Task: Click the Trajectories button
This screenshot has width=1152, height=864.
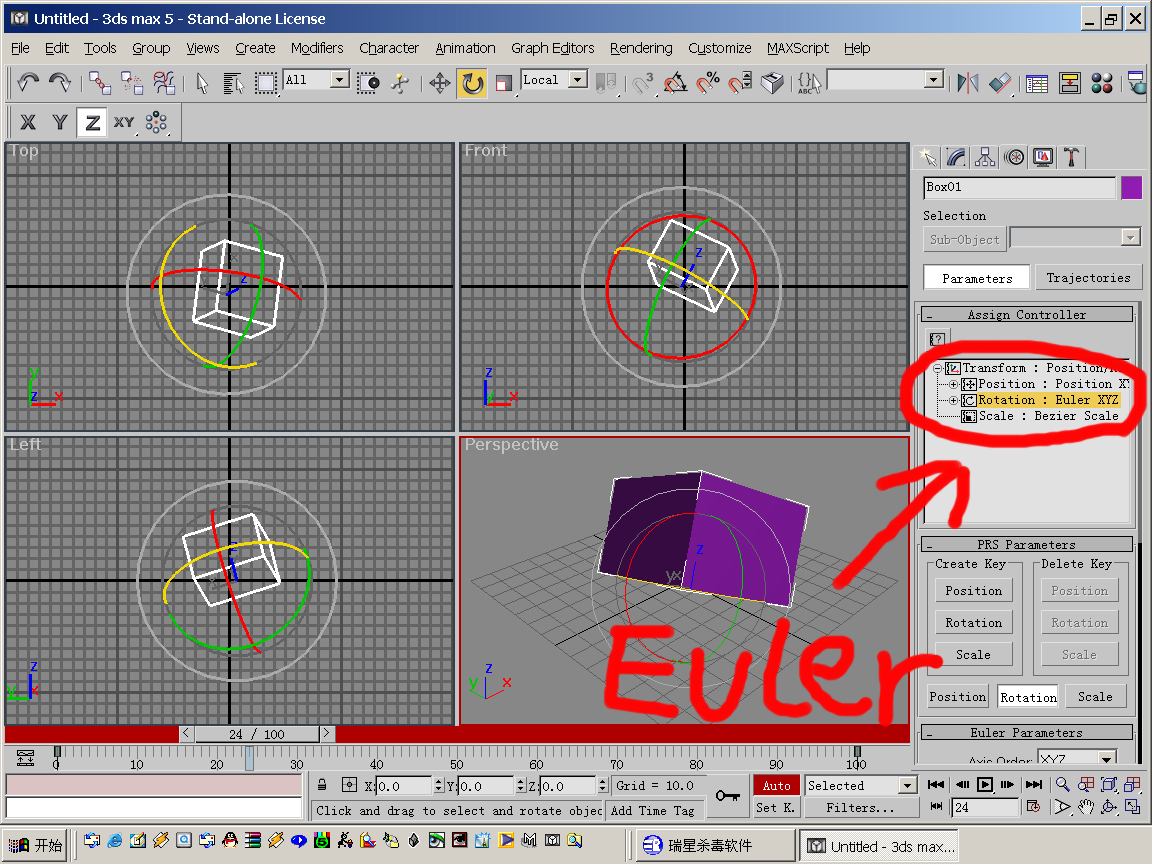Action: point(1088,278)
